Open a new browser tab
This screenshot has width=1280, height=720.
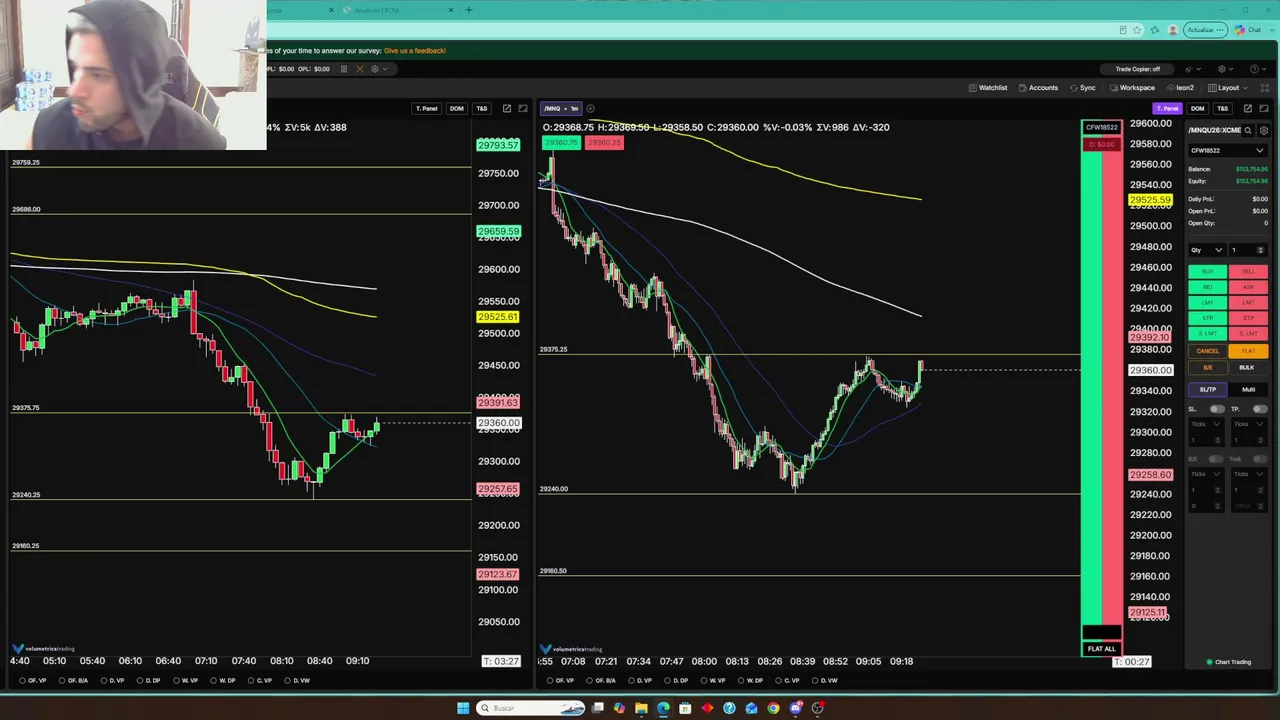(468, 10)
